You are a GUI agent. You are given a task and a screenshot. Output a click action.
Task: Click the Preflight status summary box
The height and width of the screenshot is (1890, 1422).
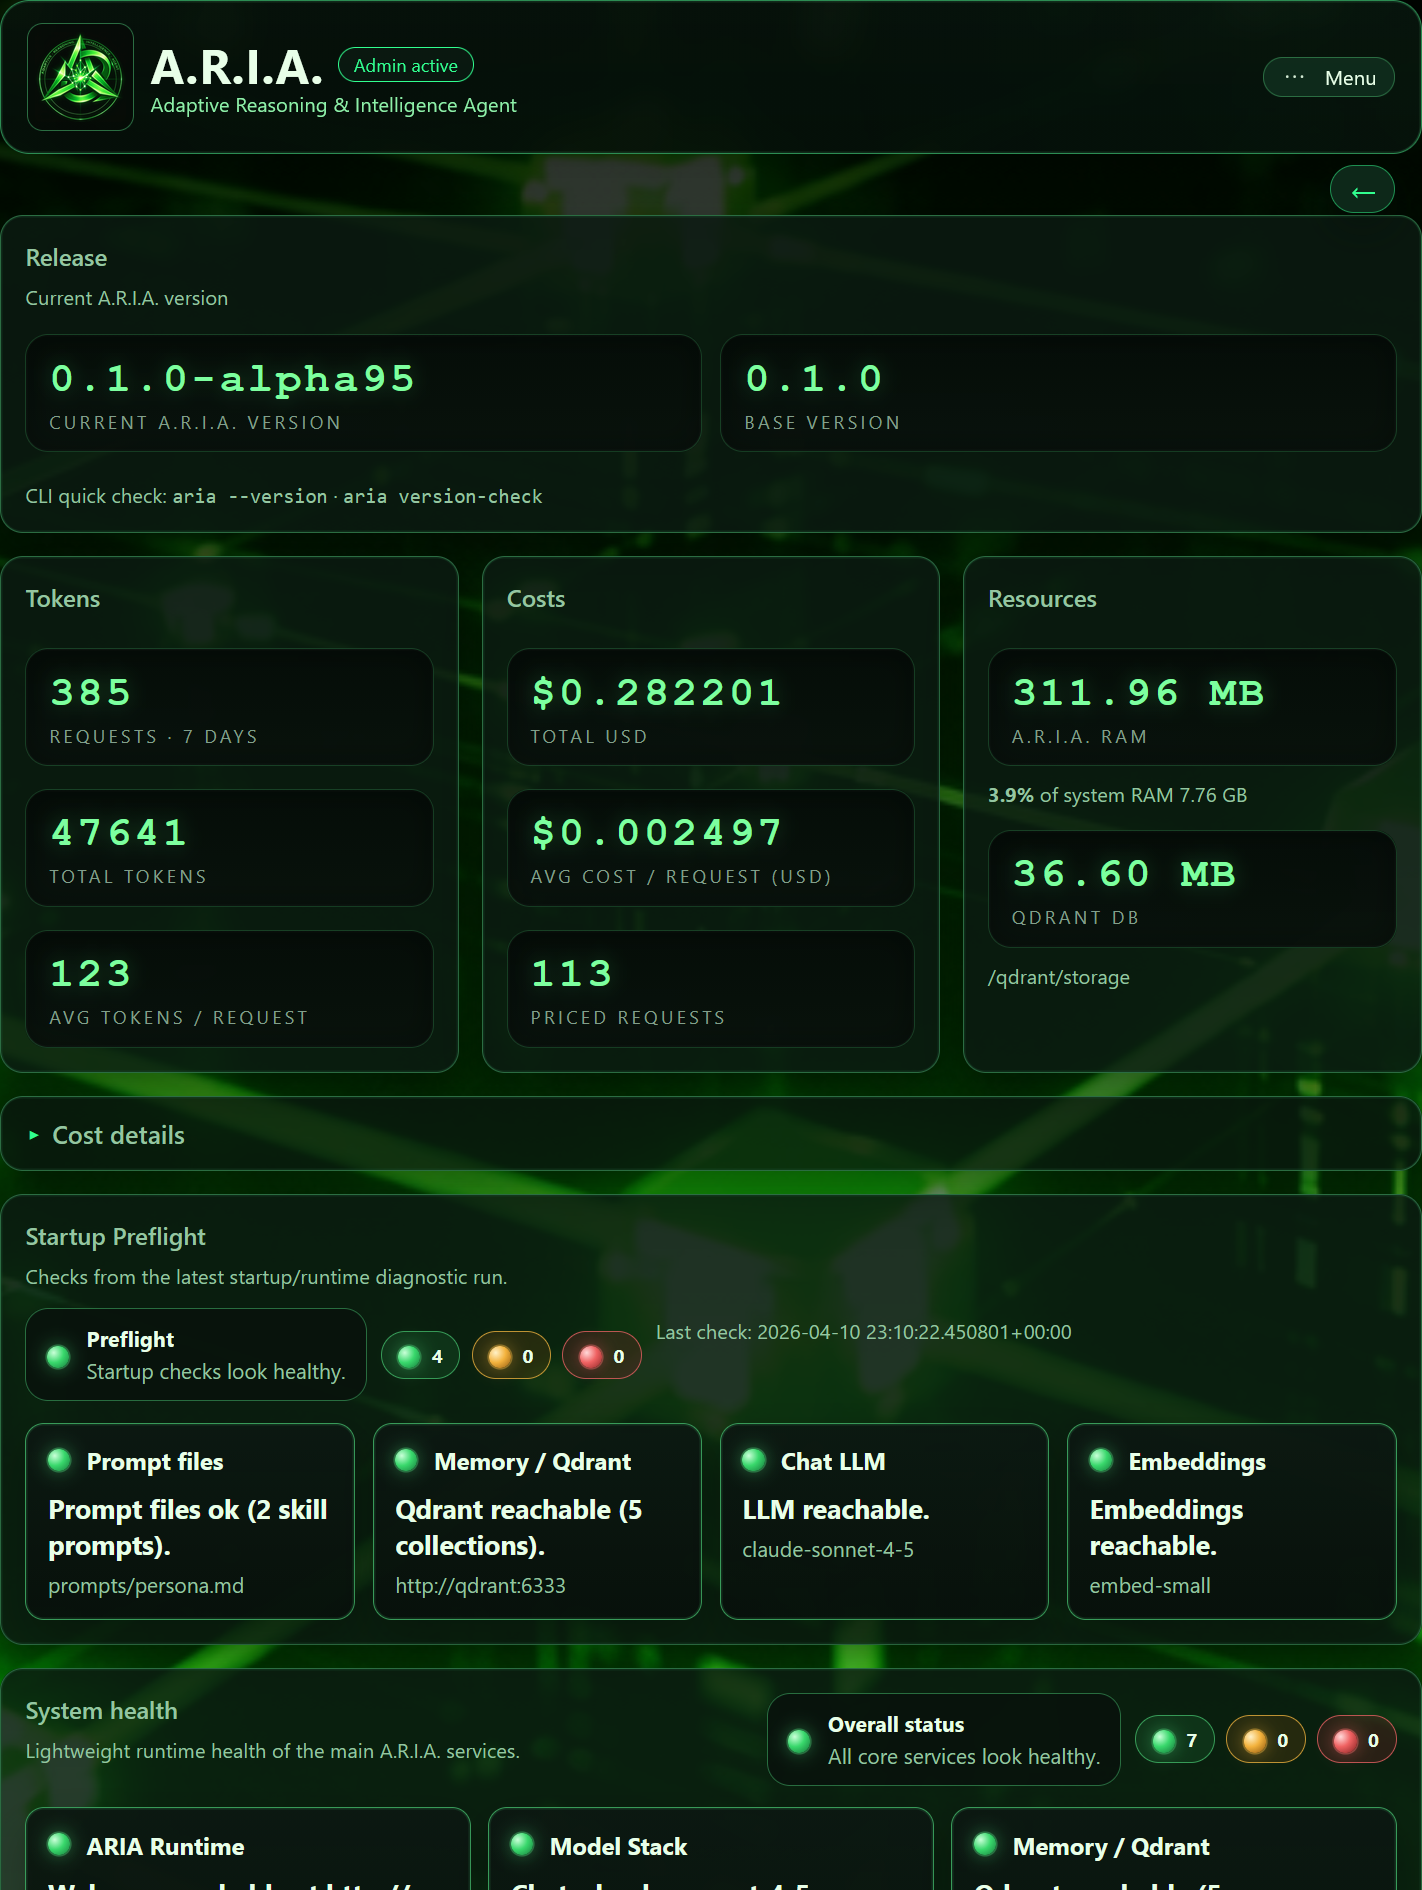click(x=196, y=1355)
